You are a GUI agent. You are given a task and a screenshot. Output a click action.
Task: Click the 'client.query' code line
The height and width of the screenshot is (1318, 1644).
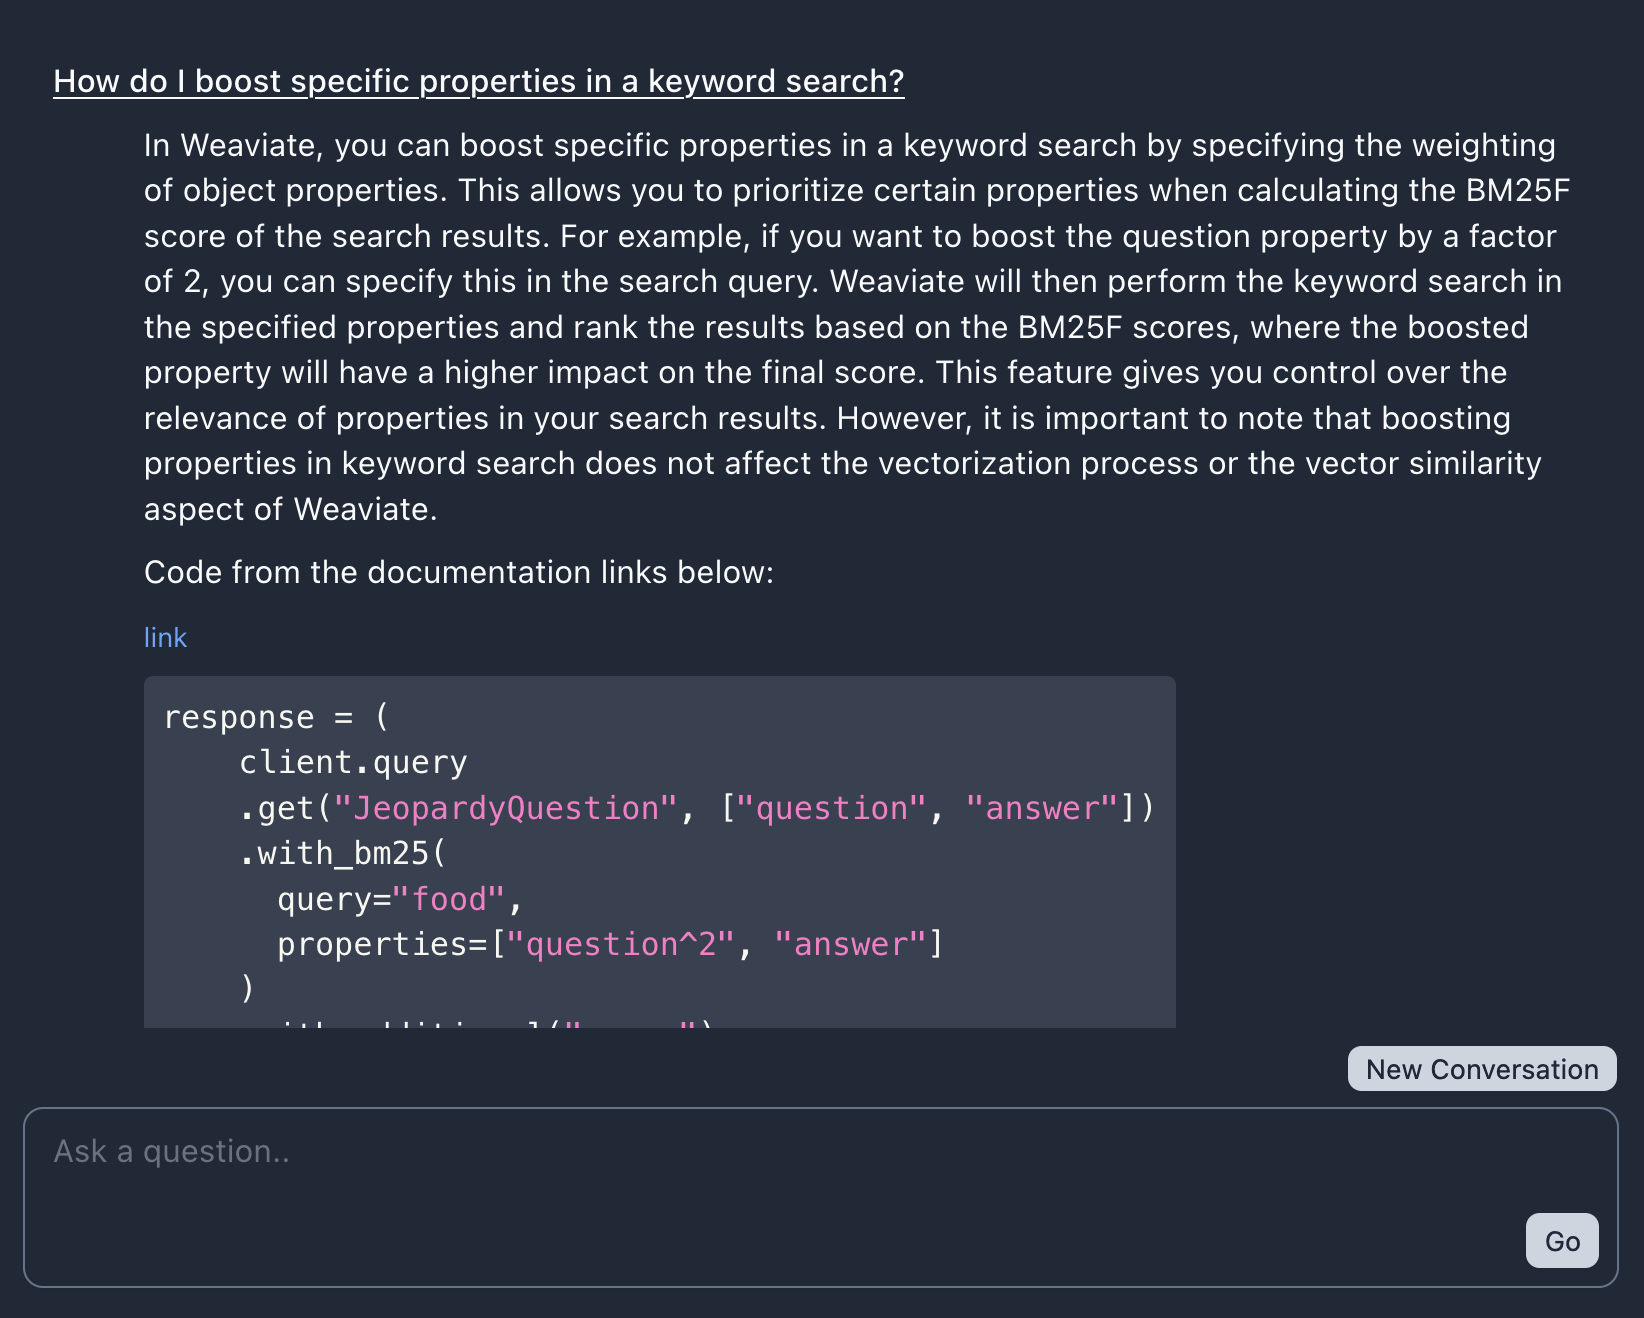coord(352,762)
